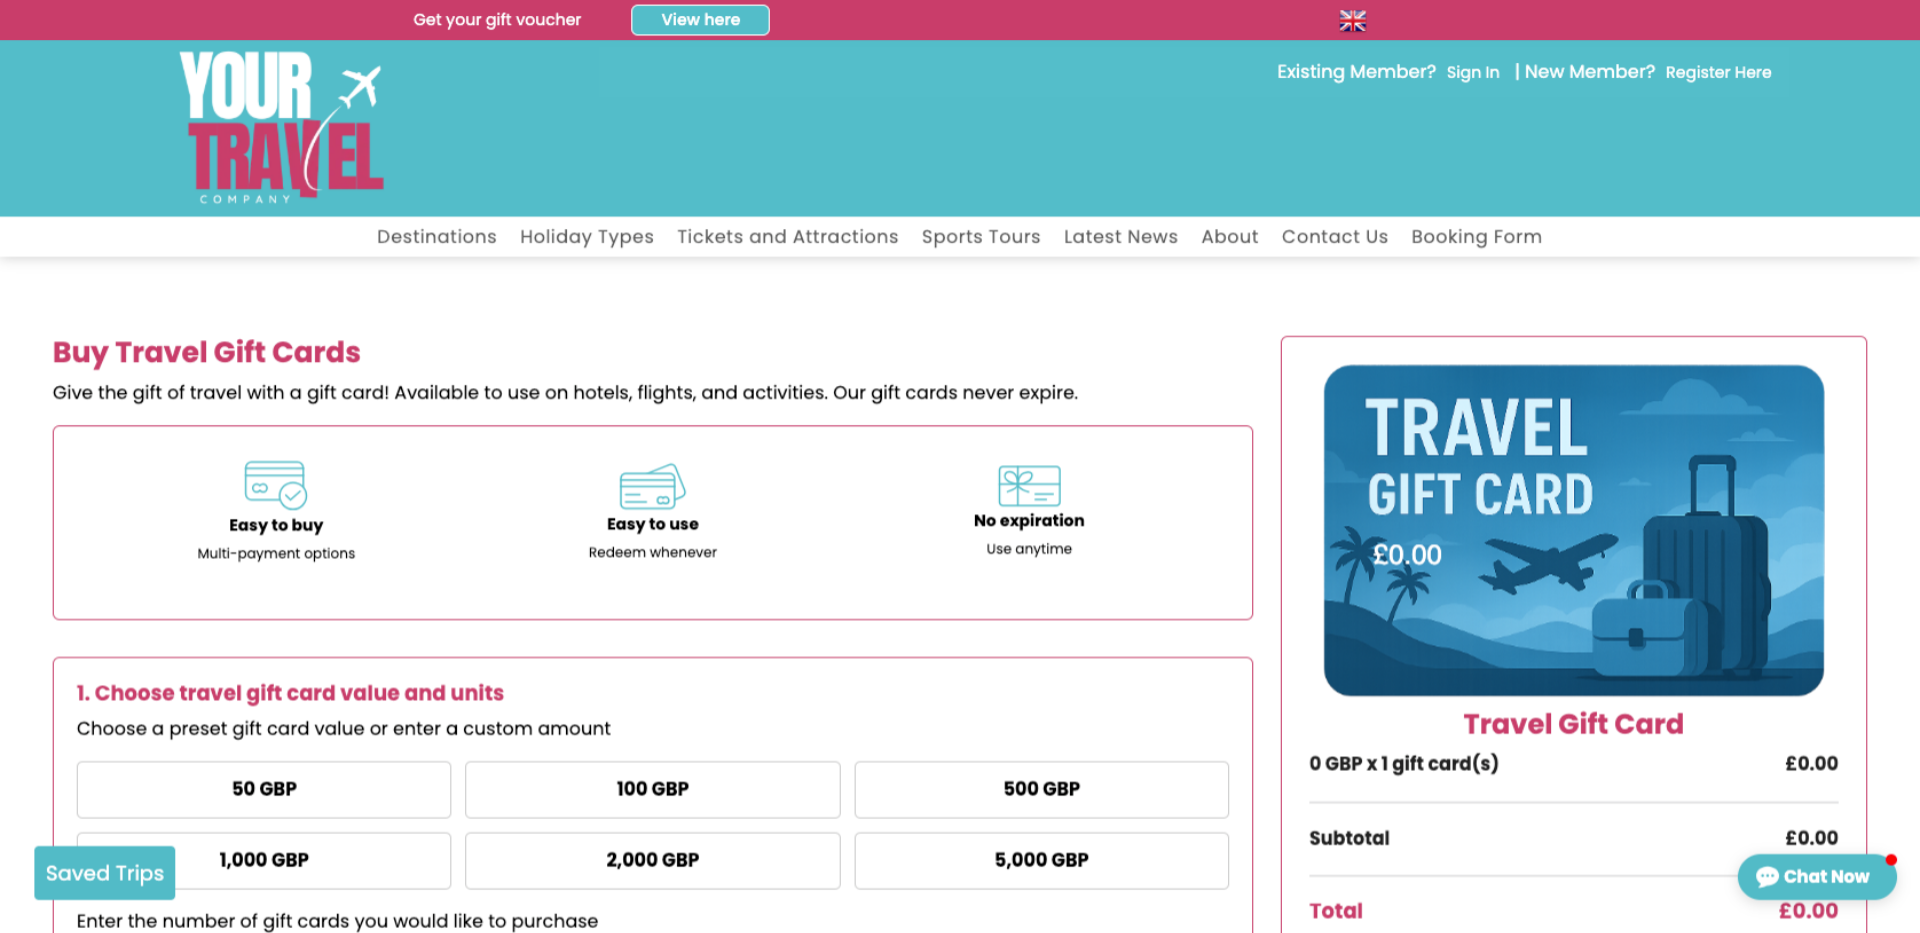Image resolution: width=1920 pixels, height=933 pixels.
Task: Go to Tickets and Attractions
Action: click(787, 237)
